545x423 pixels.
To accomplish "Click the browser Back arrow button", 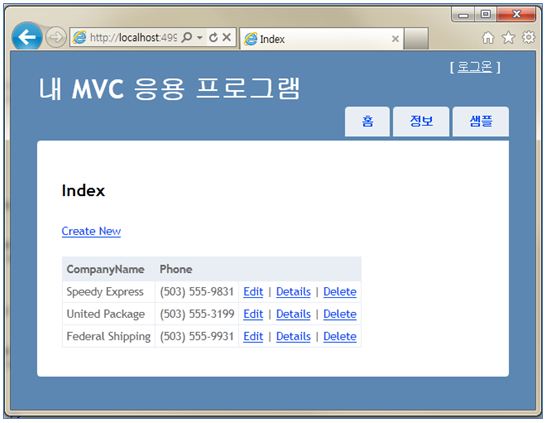I will click(x=27, y=37).
